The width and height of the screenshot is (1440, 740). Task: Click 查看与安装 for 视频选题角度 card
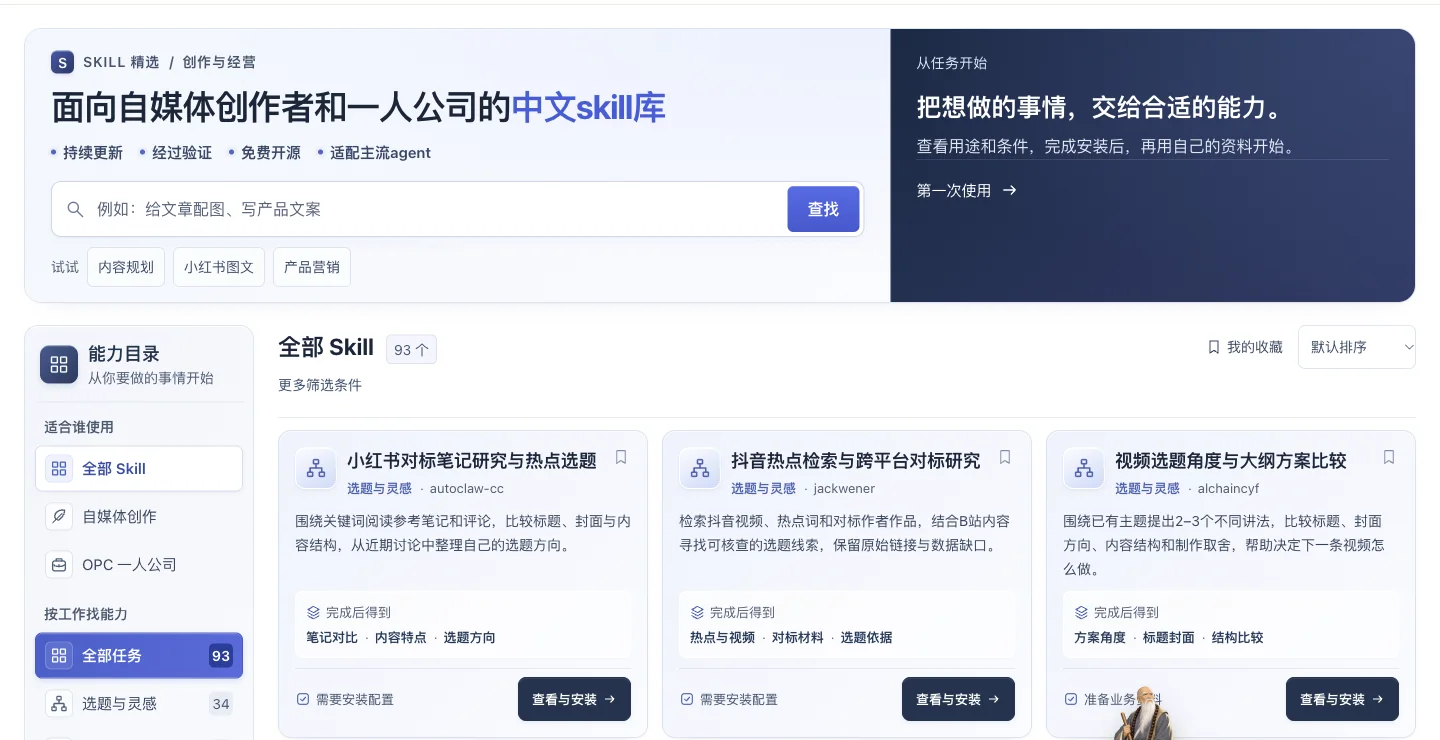(x=1342, y=699)
